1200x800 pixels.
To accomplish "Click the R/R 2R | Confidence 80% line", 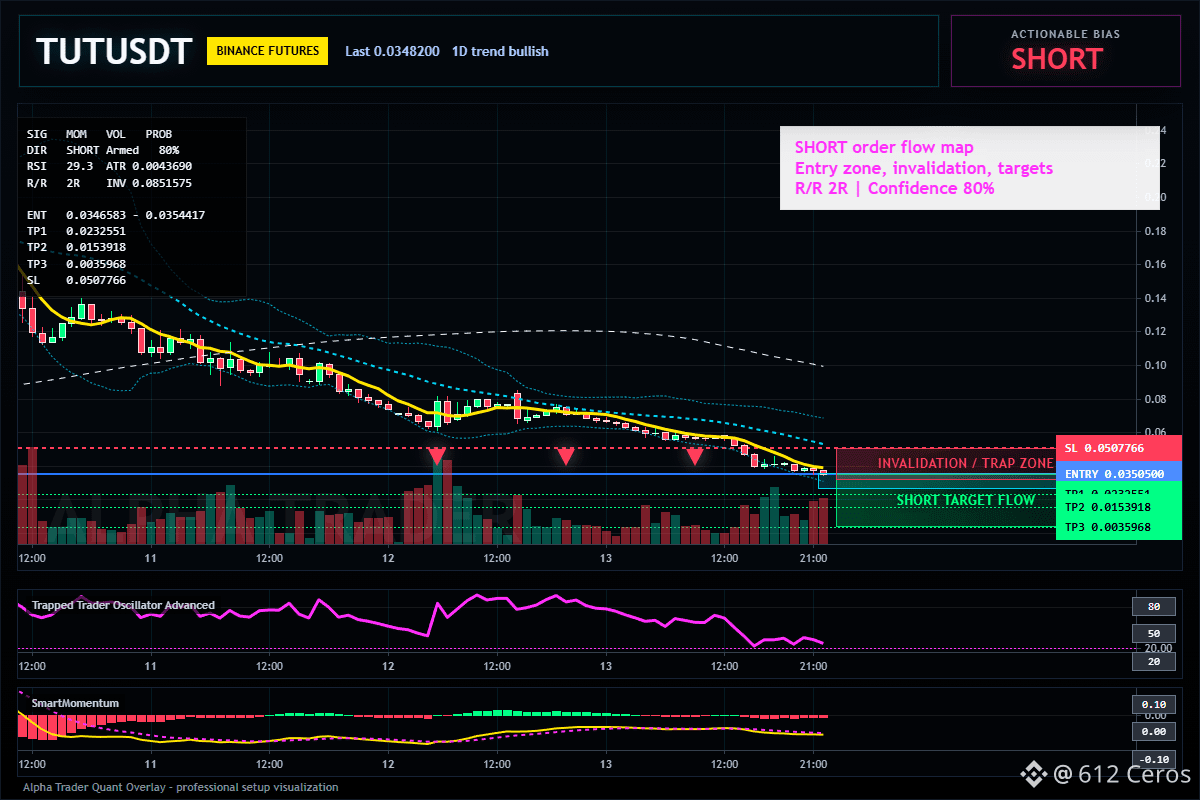I will click(x=895, y=188).
